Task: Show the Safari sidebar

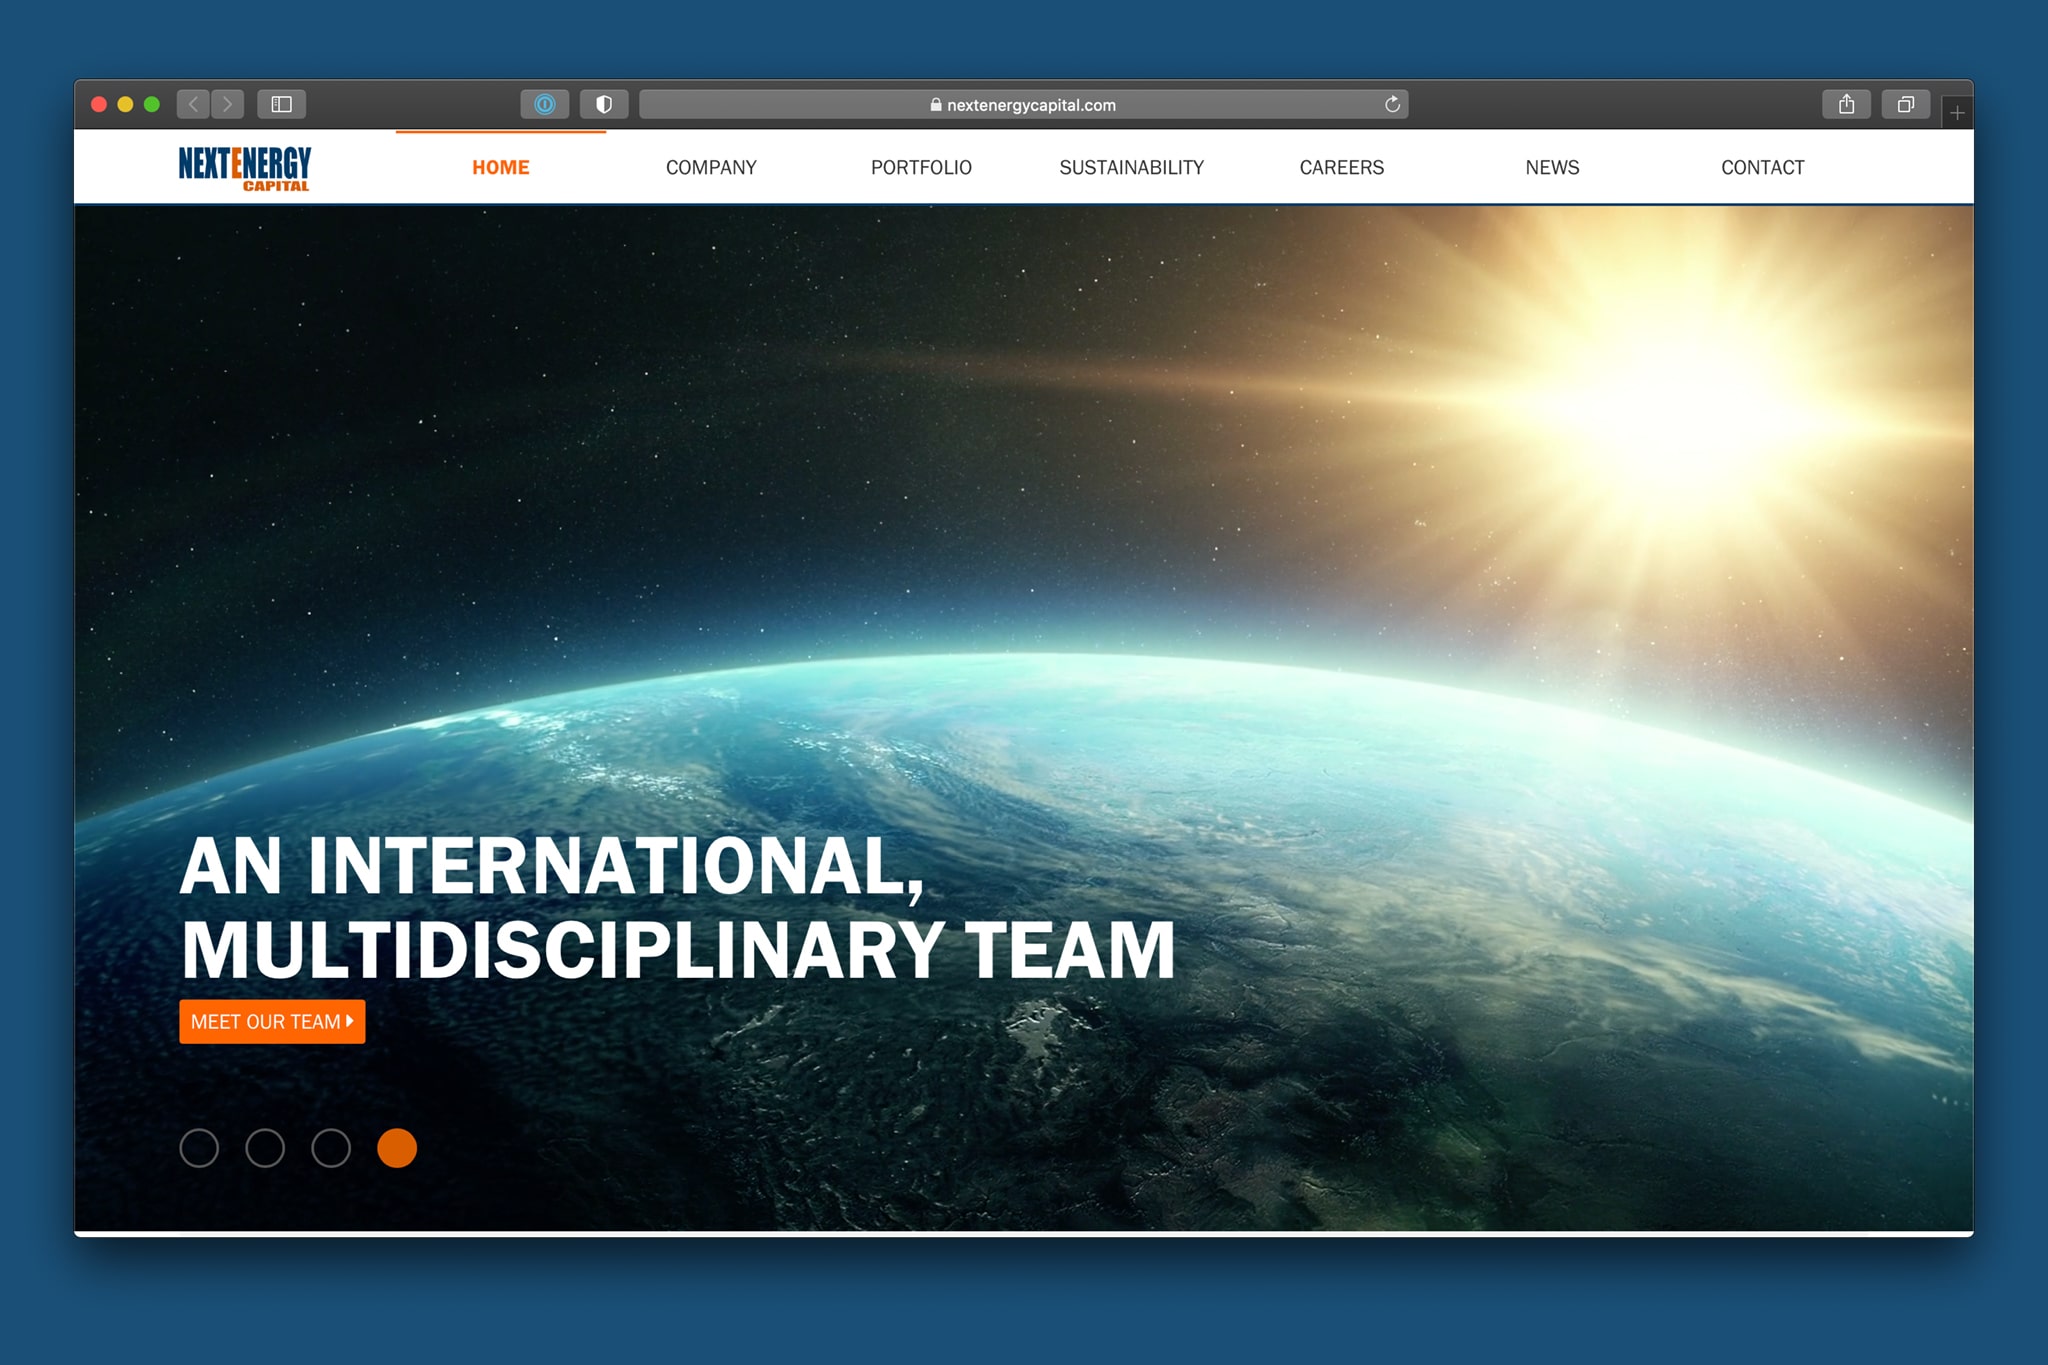Action: pos(282,104)
